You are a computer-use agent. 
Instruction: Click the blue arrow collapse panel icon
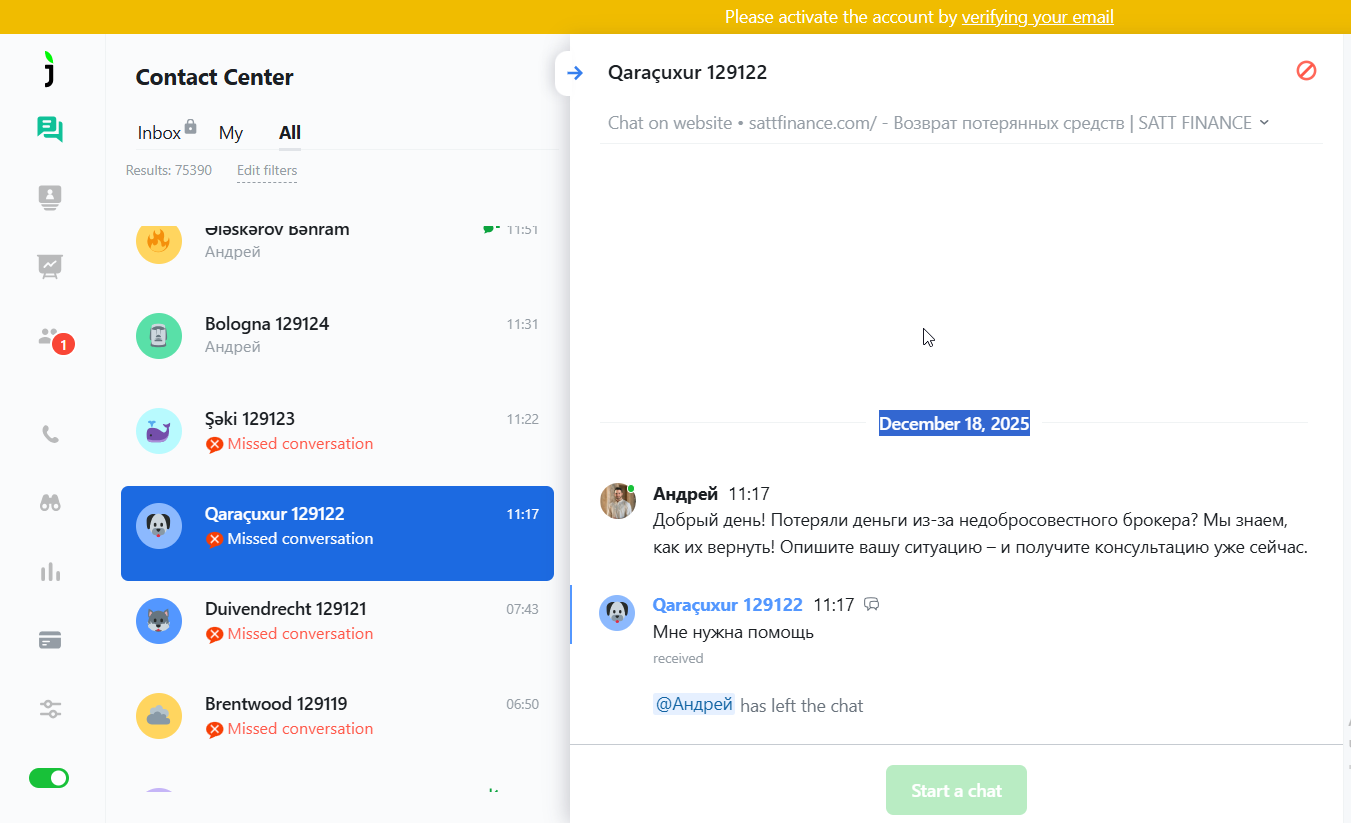pos(574,73)
